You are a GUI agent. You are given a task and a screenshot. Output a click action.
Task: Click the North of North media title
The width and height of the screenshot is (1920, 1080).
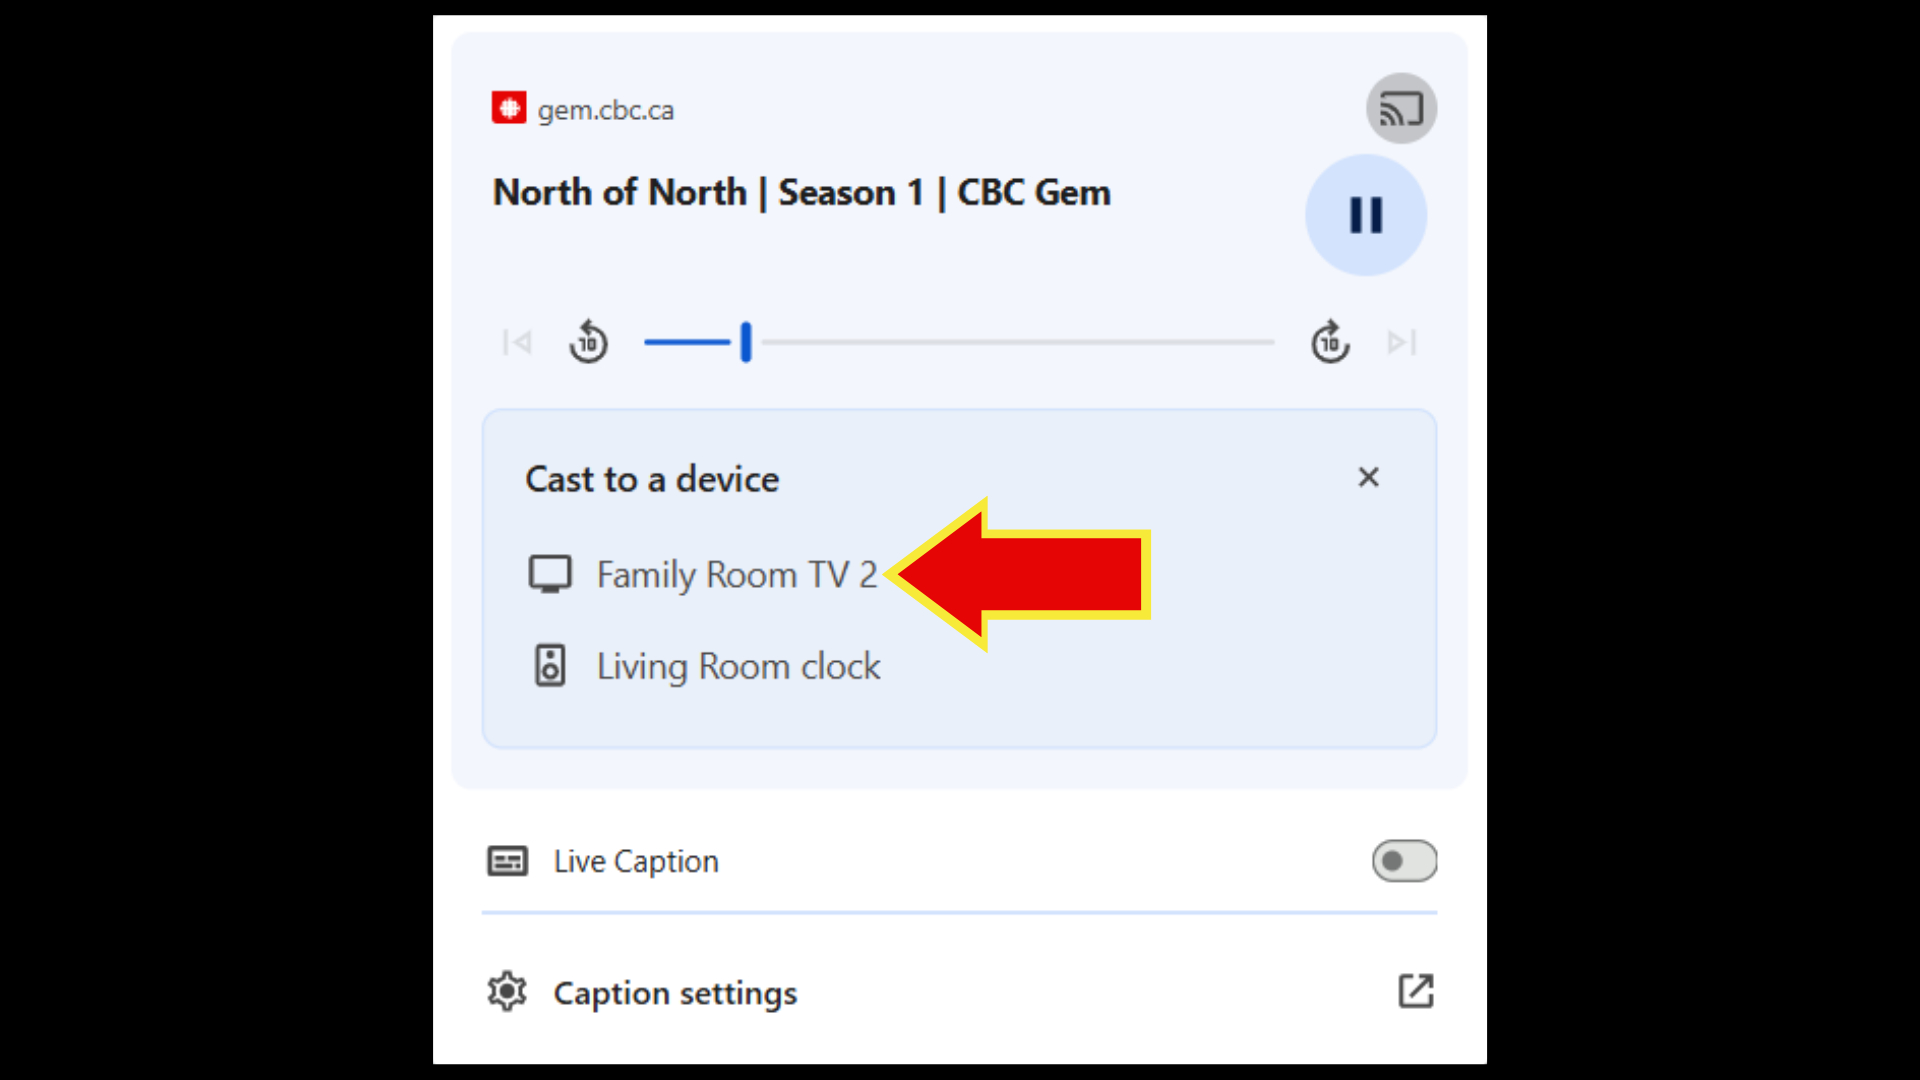click(x=801, y=192)
